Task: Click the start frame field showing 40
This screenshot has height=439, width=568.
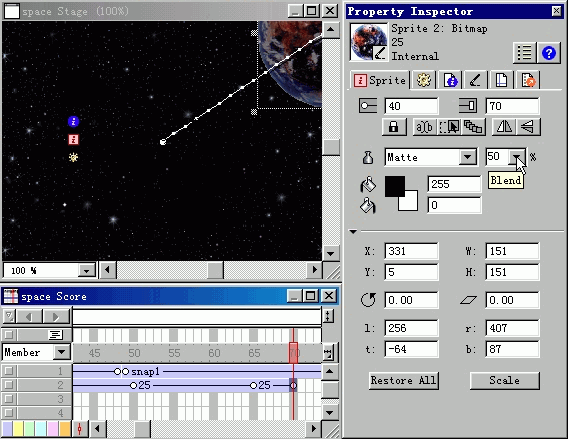Action: [411, 106]
